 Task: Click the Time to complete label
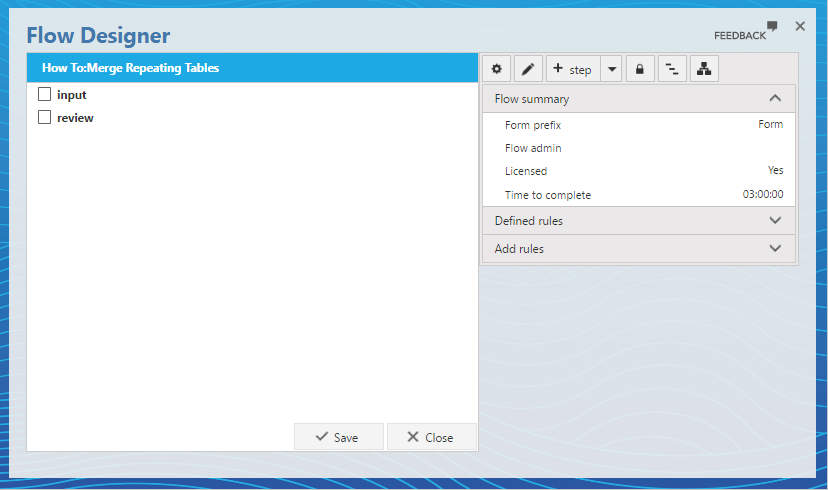(x=548, y=195)
